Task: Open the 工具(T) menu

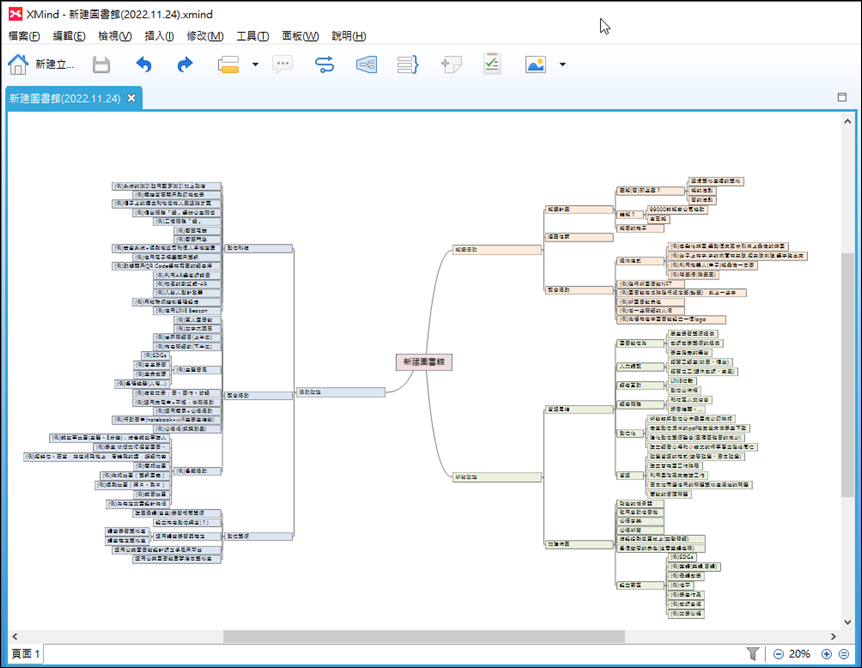Action: point(252,36)
